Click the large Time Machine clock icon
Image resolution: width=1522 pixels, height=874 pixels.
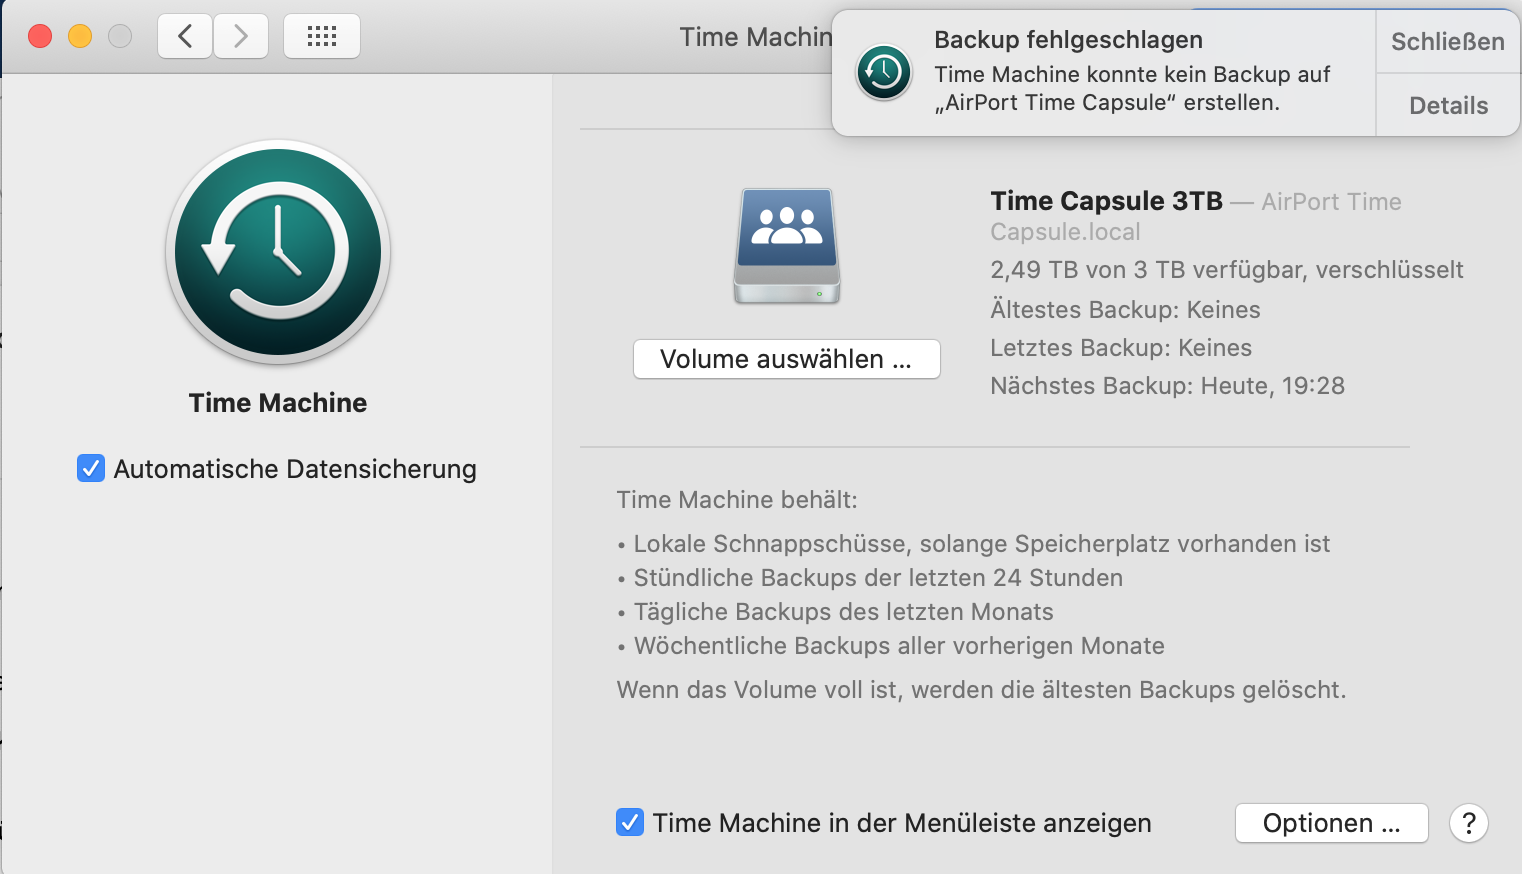click(278, 251)
